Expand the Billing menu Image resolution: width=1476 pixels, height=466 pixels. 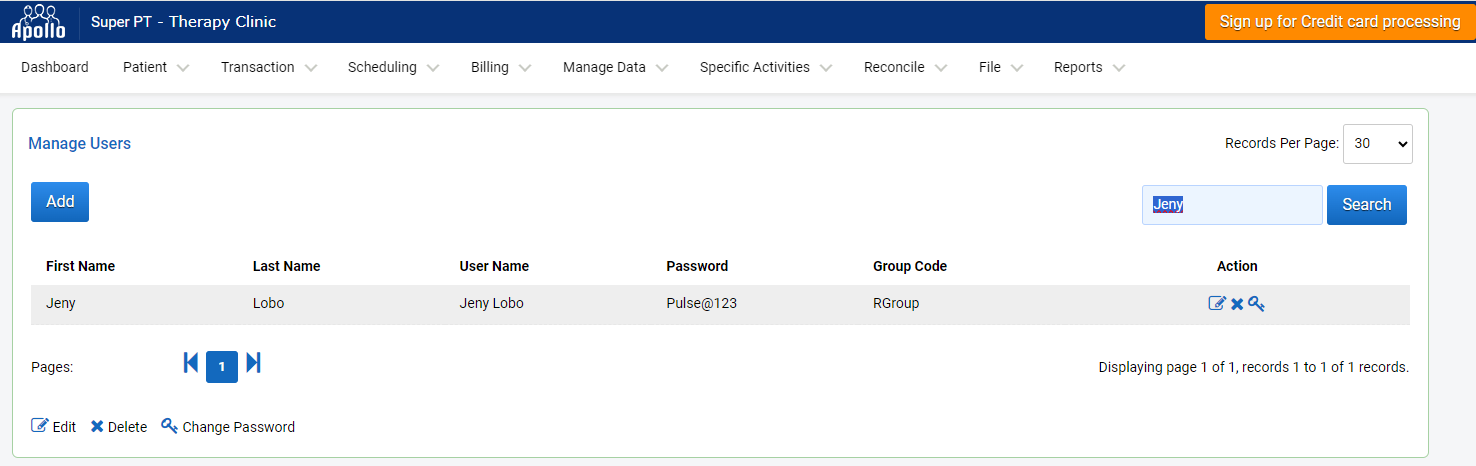point(500,67)
